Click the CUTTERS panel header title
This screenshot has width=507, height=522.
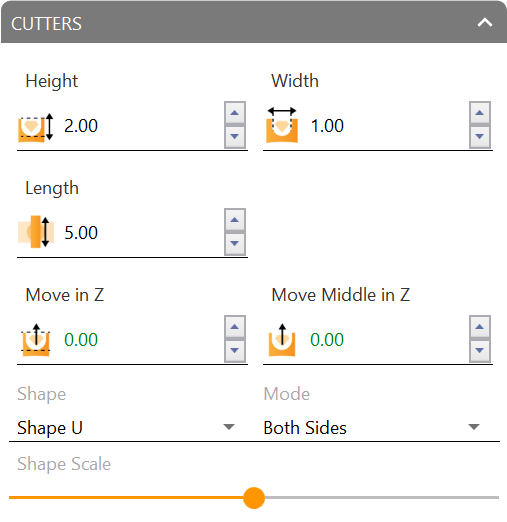(46, 24)
